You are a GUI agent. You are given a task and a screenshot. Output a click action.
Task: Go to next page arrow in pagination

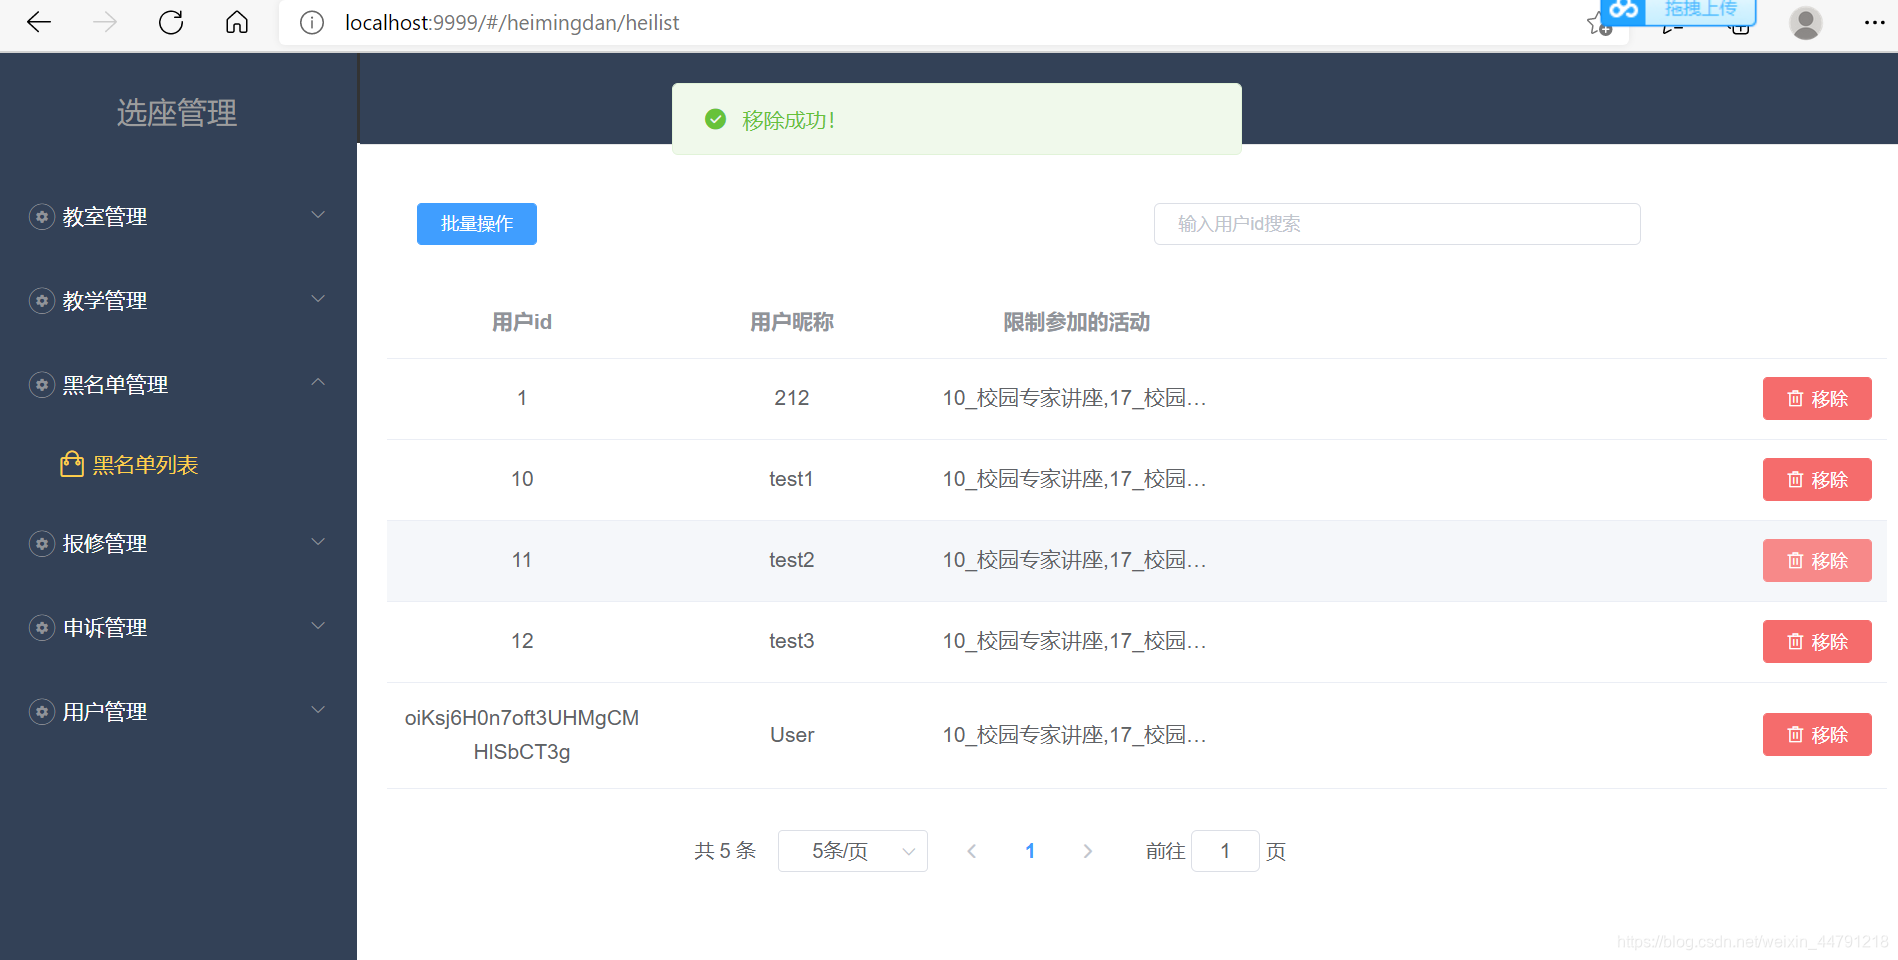(x=1088, y=851)
